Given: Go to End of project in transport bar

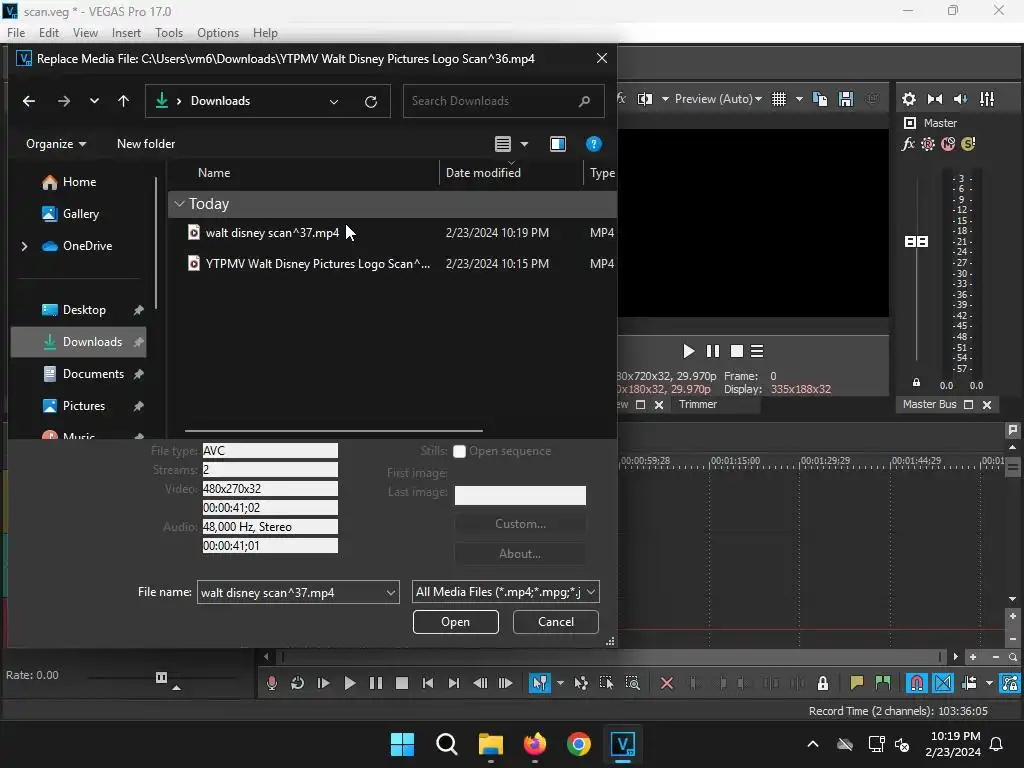Looking at the screenshot, I should pyautogui.click(x=453, y=683).
